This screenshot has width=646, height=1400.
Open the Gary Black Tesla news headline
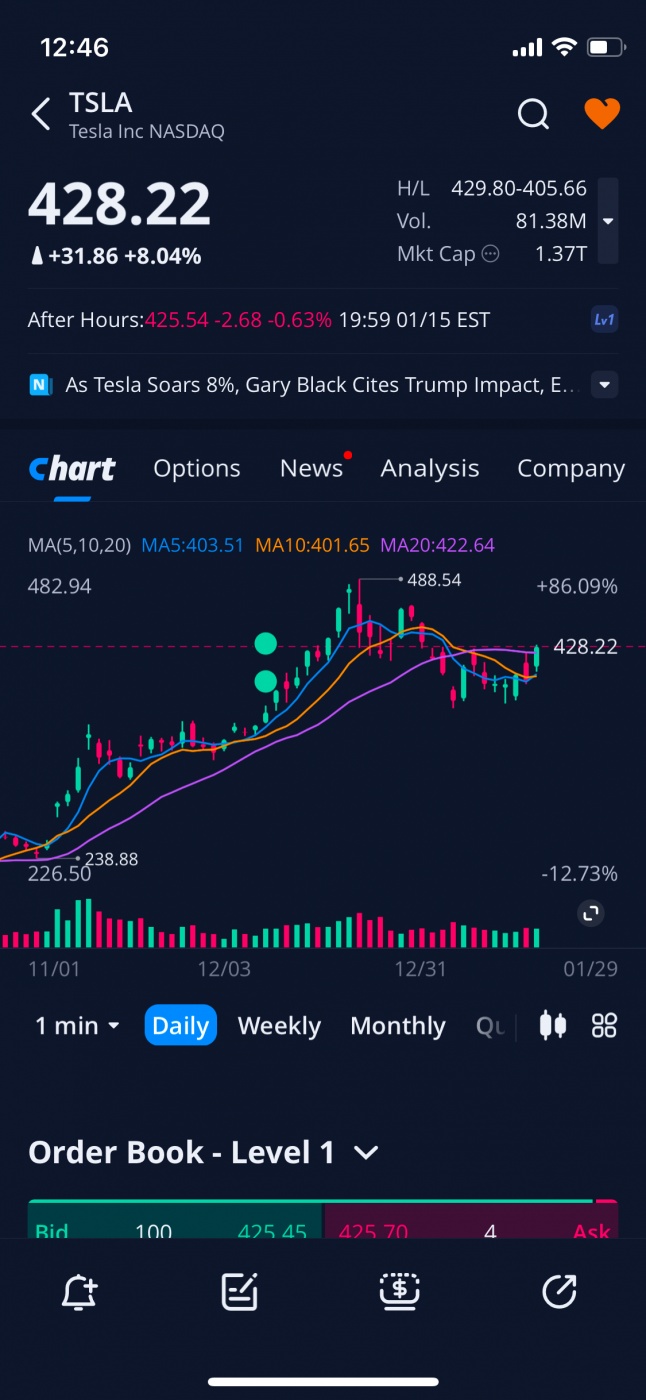point(320,385)
